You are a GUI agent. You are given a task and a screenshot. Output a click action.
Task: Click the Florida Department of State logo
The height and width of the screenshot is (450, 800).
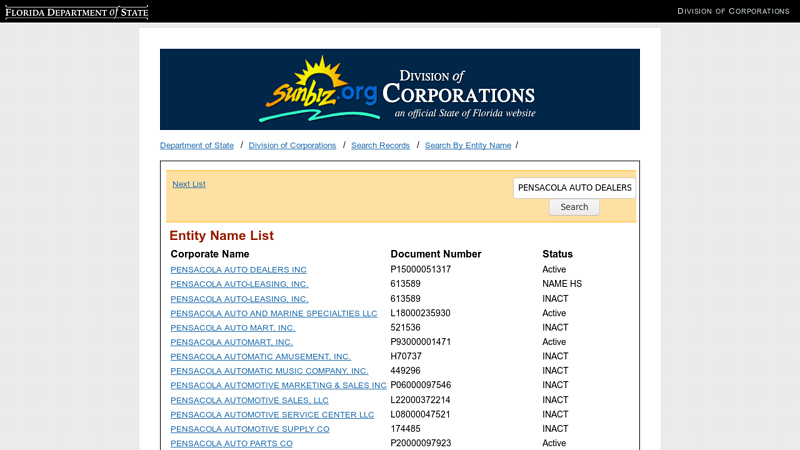pos(77,12)
